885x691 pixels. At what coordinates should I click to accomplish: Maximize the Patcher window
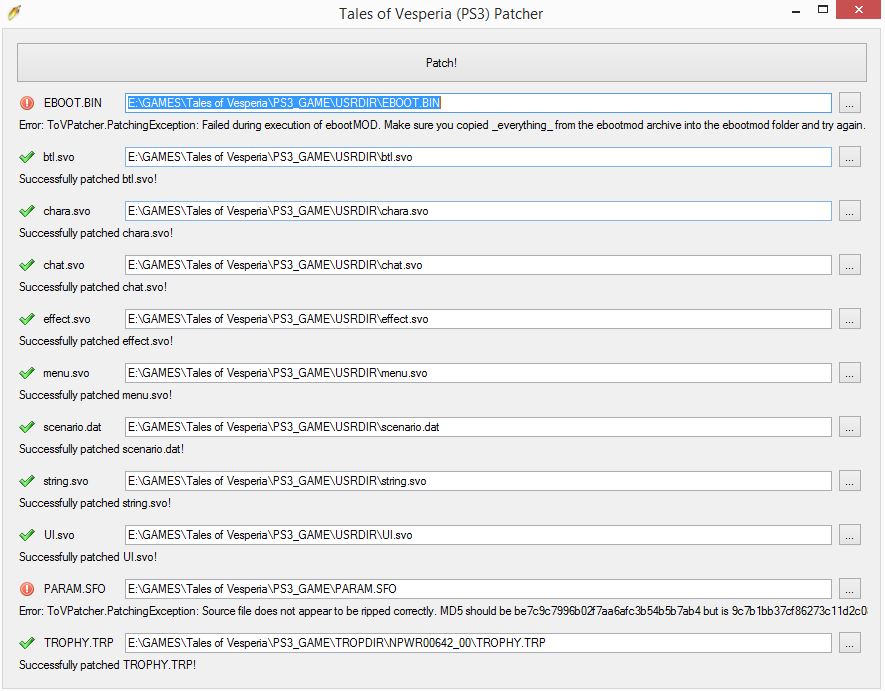(823, 10)
